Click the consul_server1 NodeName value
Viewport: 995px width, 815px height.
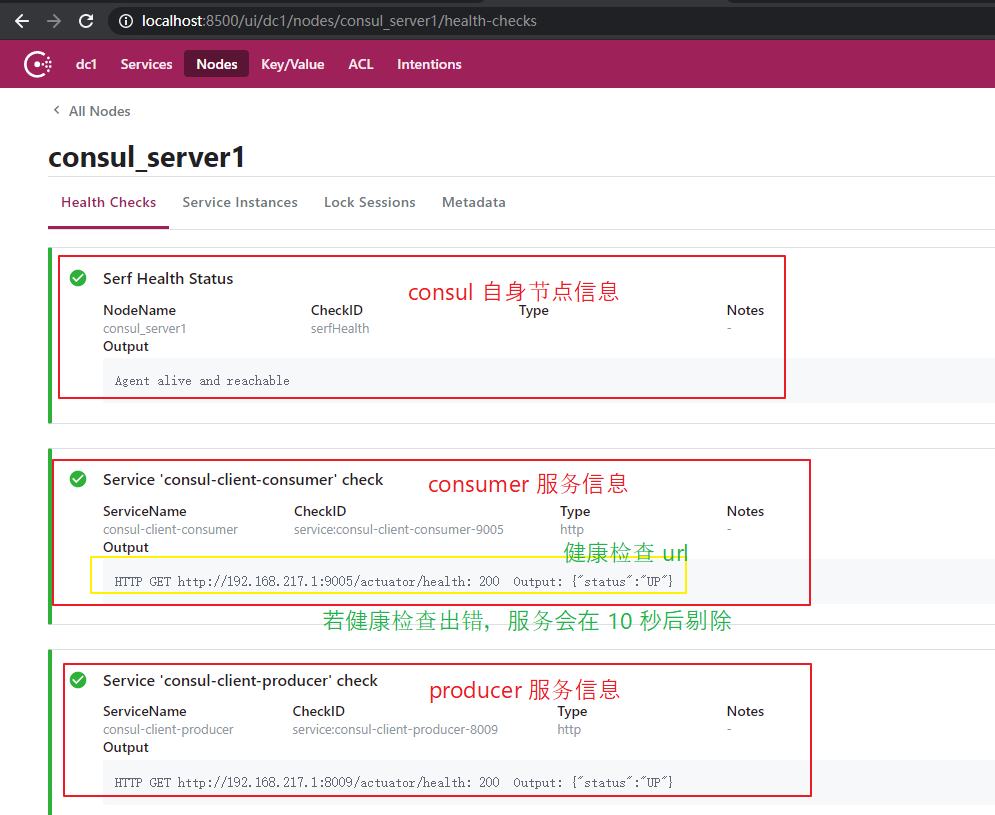[145, 329]
